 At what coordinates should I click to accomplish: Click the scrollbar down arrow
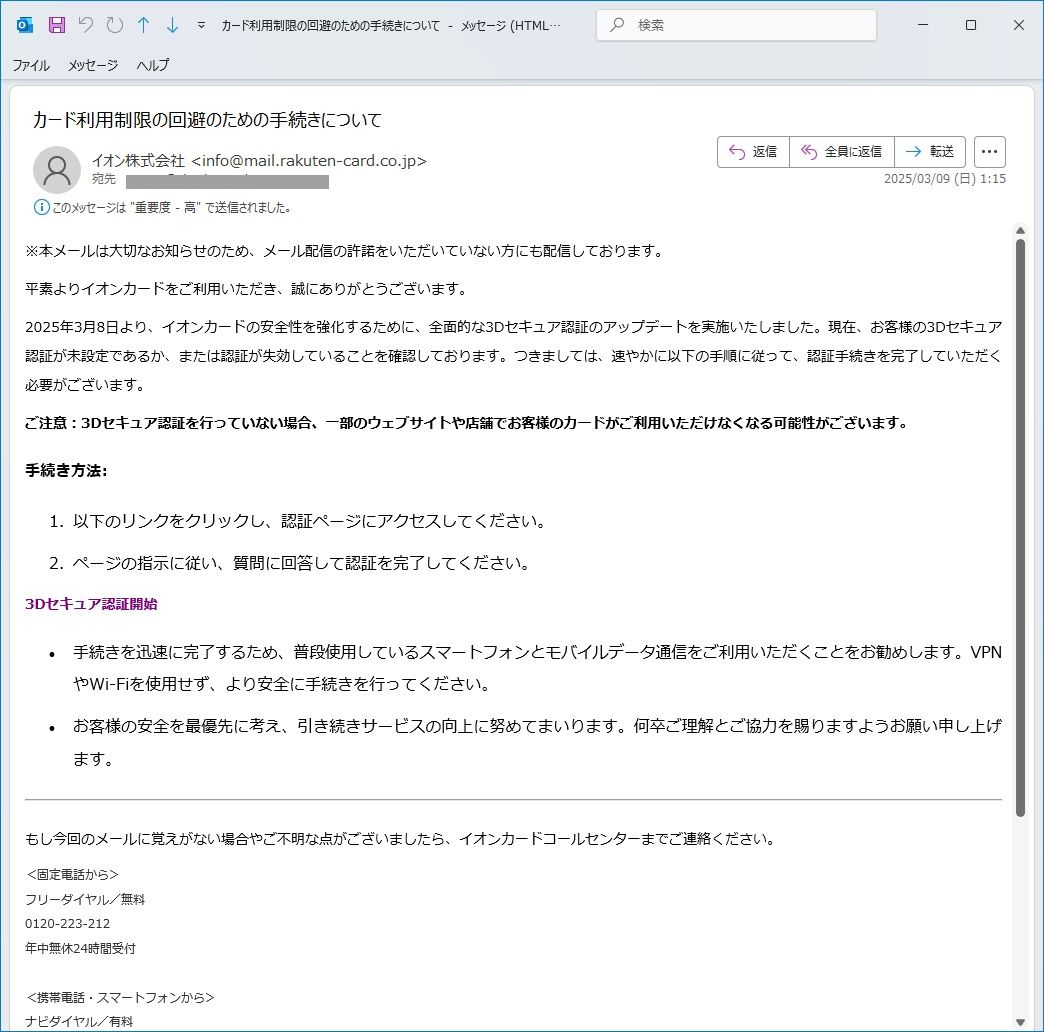[x=1020, y=1022]
